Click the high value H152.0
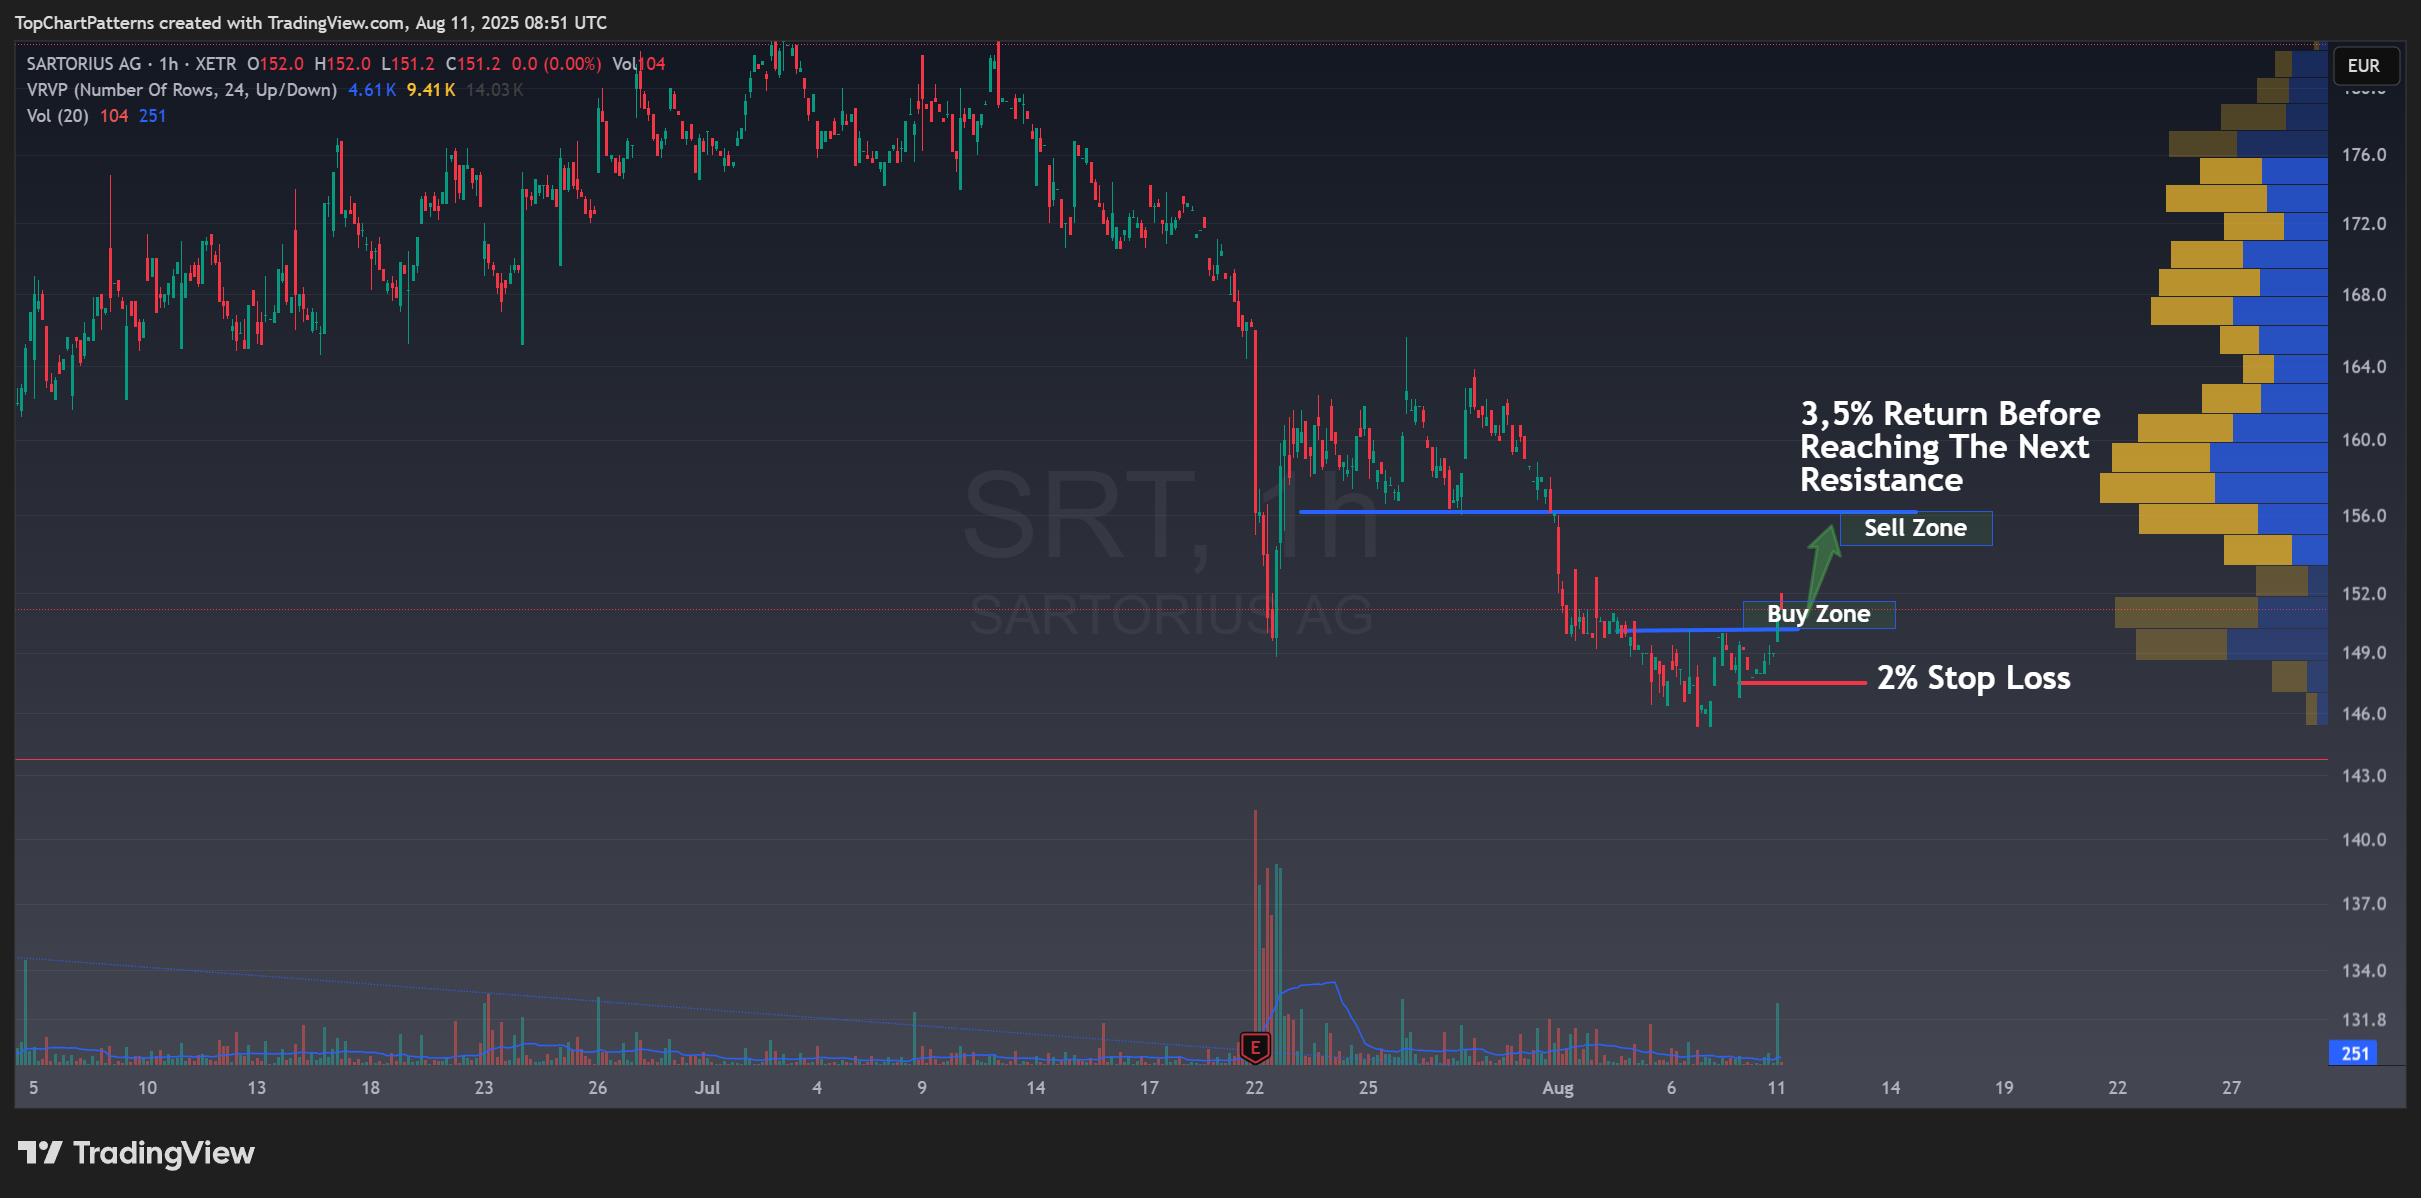 (x=342, y=64)
